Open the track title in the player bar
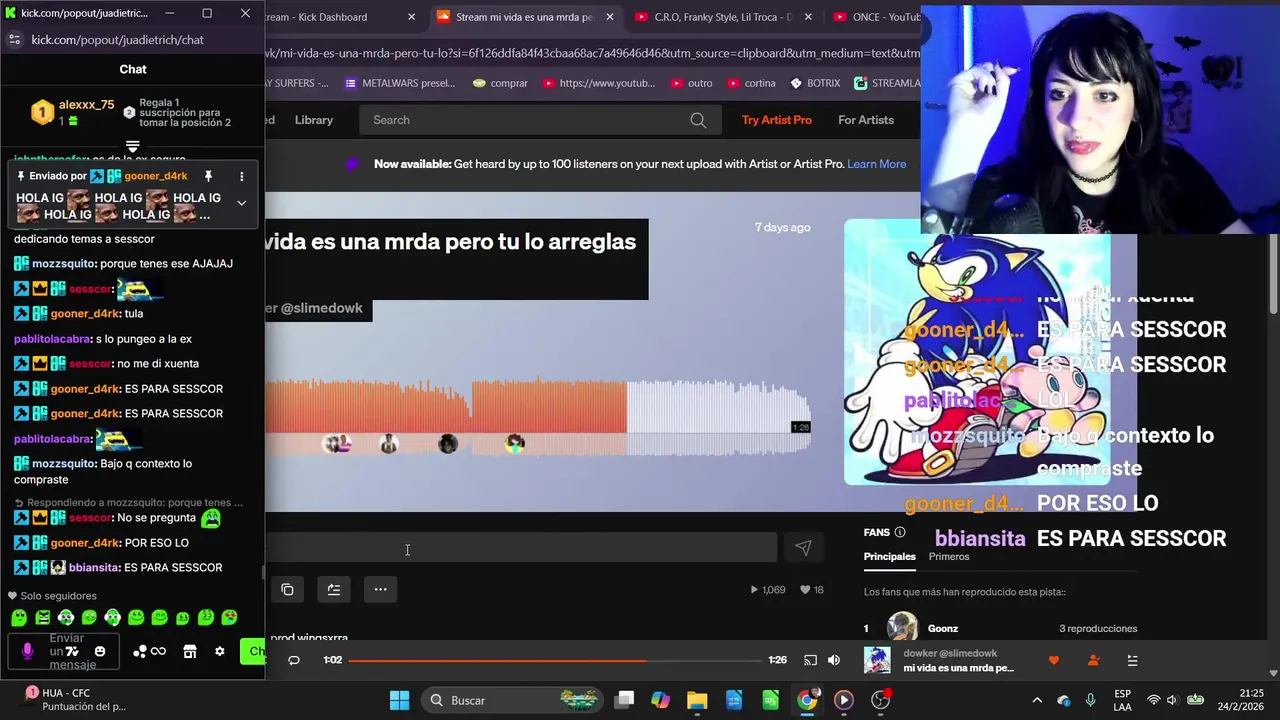This screenshot has height=720, width=1280. pos(958,668)
